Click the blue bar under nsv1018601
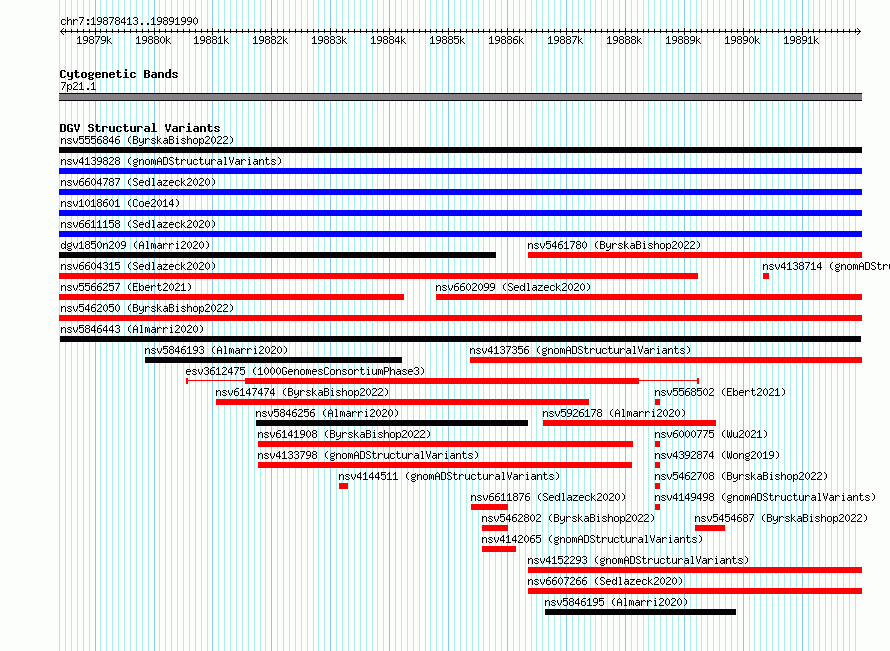Viewport: 890px width, 651px height. tap(460, 213)
